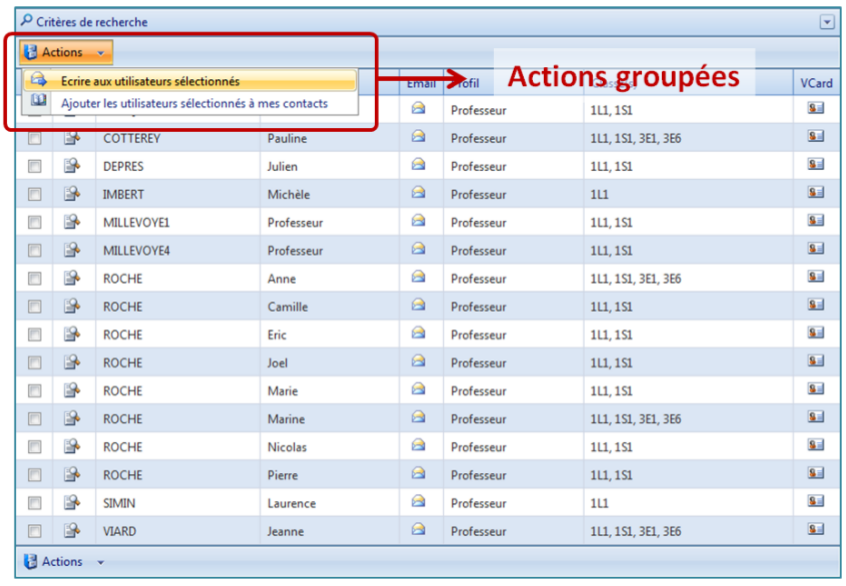
Task: Click the user detail icon beside IMBERT
Action: point(72,194)
